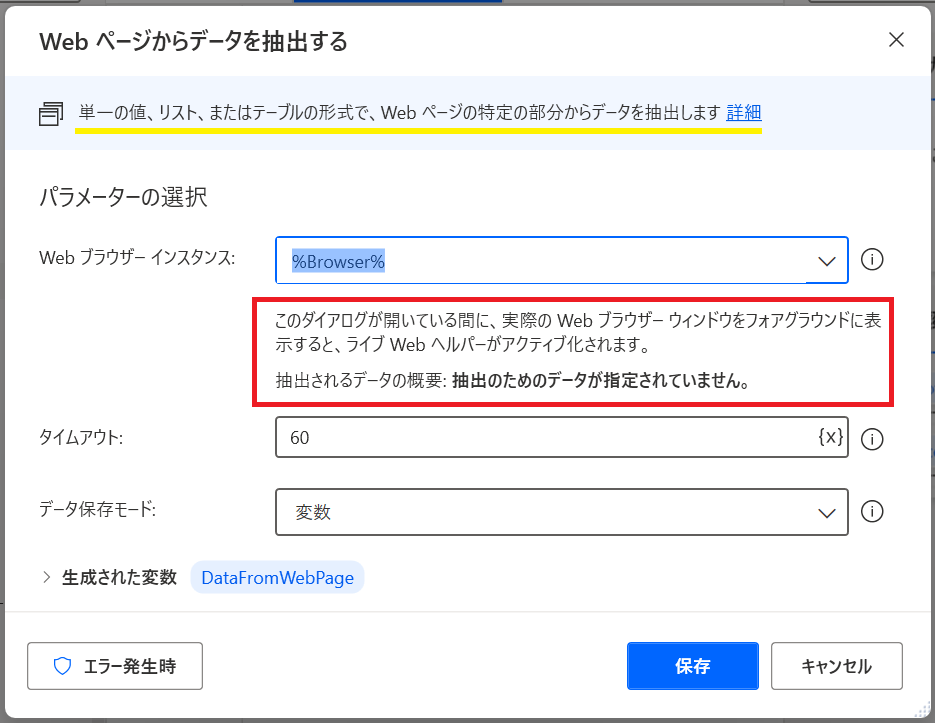Image resolution: width=935 pixels, height=723 pixels.
Task: Select the %Browser% instance combo box text
Action: [339, 261]
